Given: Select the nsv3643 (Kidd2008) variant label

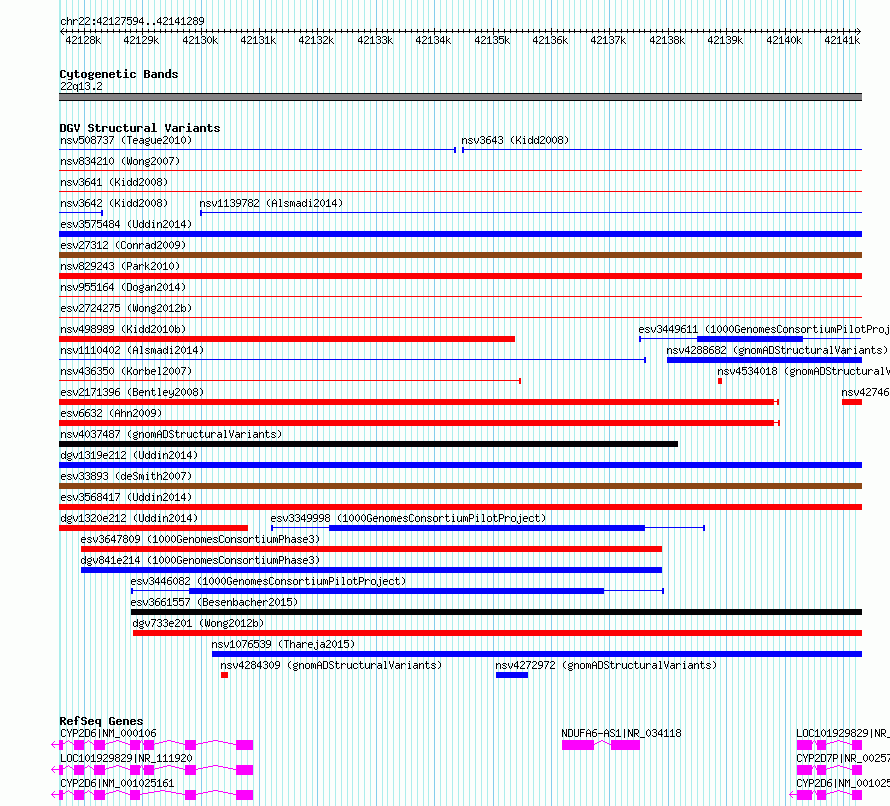Looking at the screenshot, I should (515, 140).
